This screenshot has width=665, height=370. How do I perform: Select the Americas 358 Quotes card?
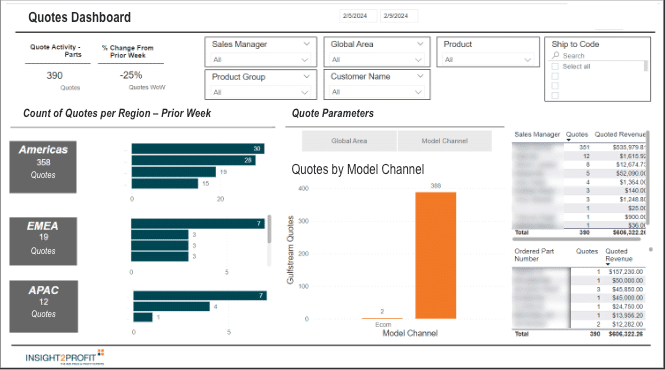pyautogui.click(x=43, y=167)
